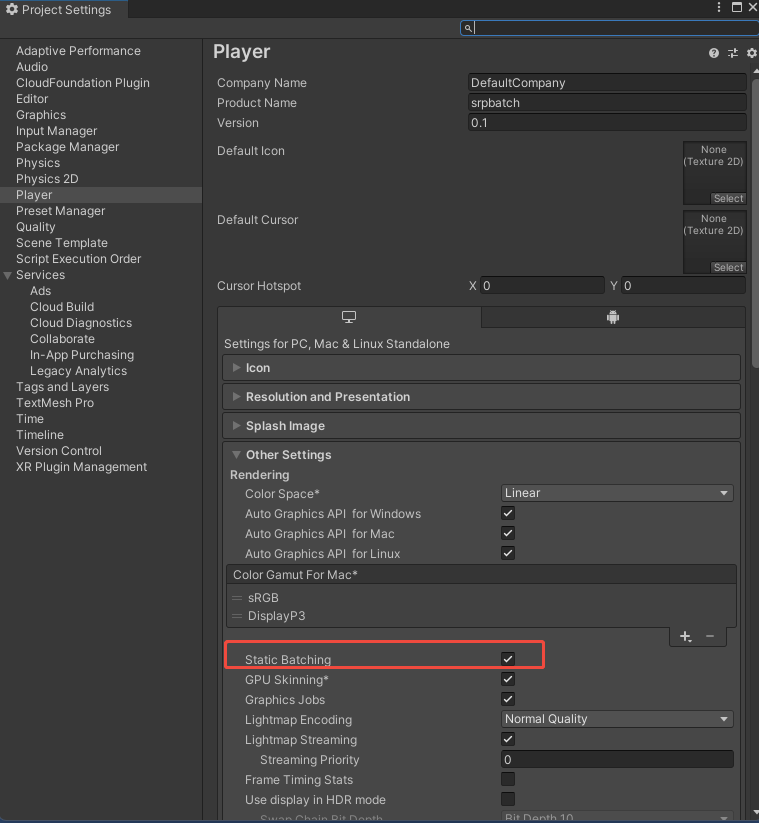Focus the settings search box
759x823 pixels.
click(609, 28)
